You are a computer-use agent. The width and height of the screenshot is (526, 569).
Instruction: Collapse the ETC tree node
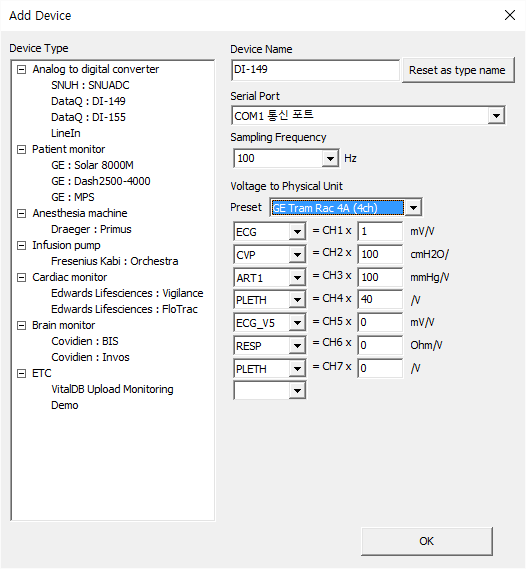pos(22,373)
